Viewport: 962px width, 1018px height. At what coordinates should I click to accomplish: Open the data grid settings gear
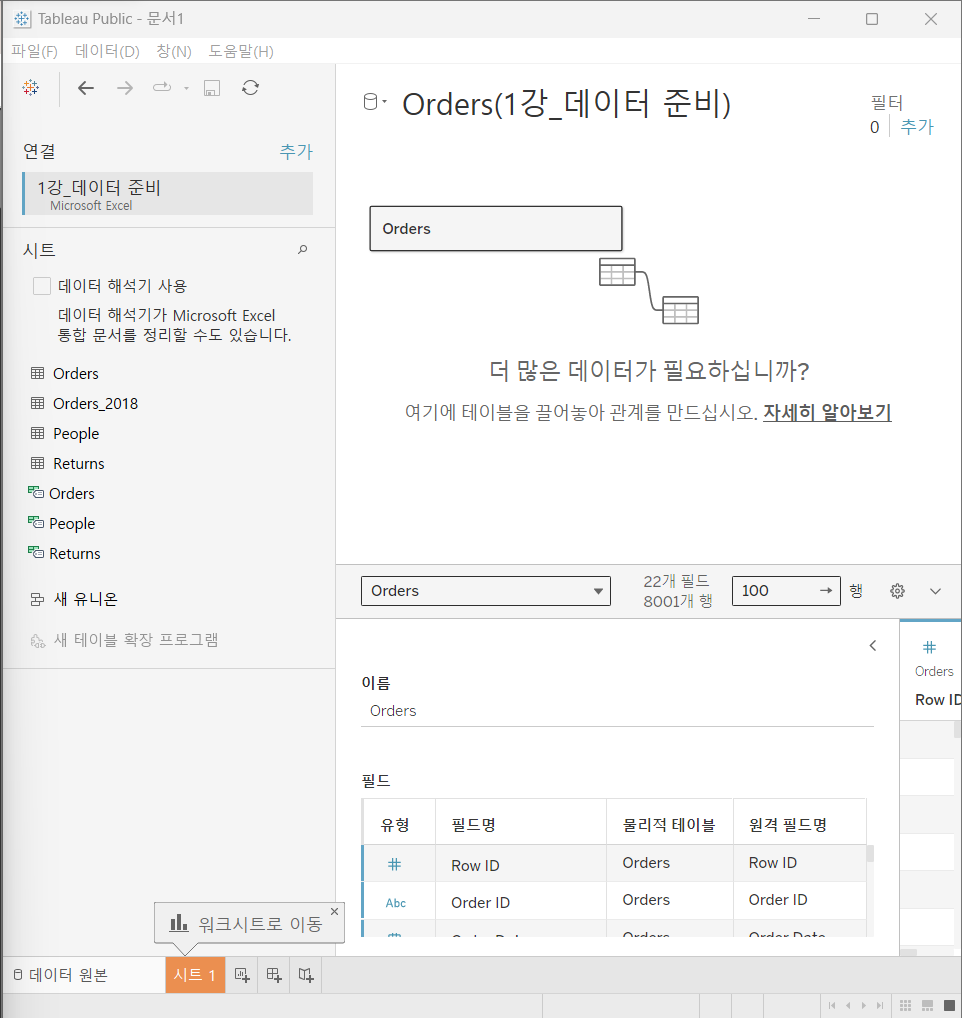898,591
